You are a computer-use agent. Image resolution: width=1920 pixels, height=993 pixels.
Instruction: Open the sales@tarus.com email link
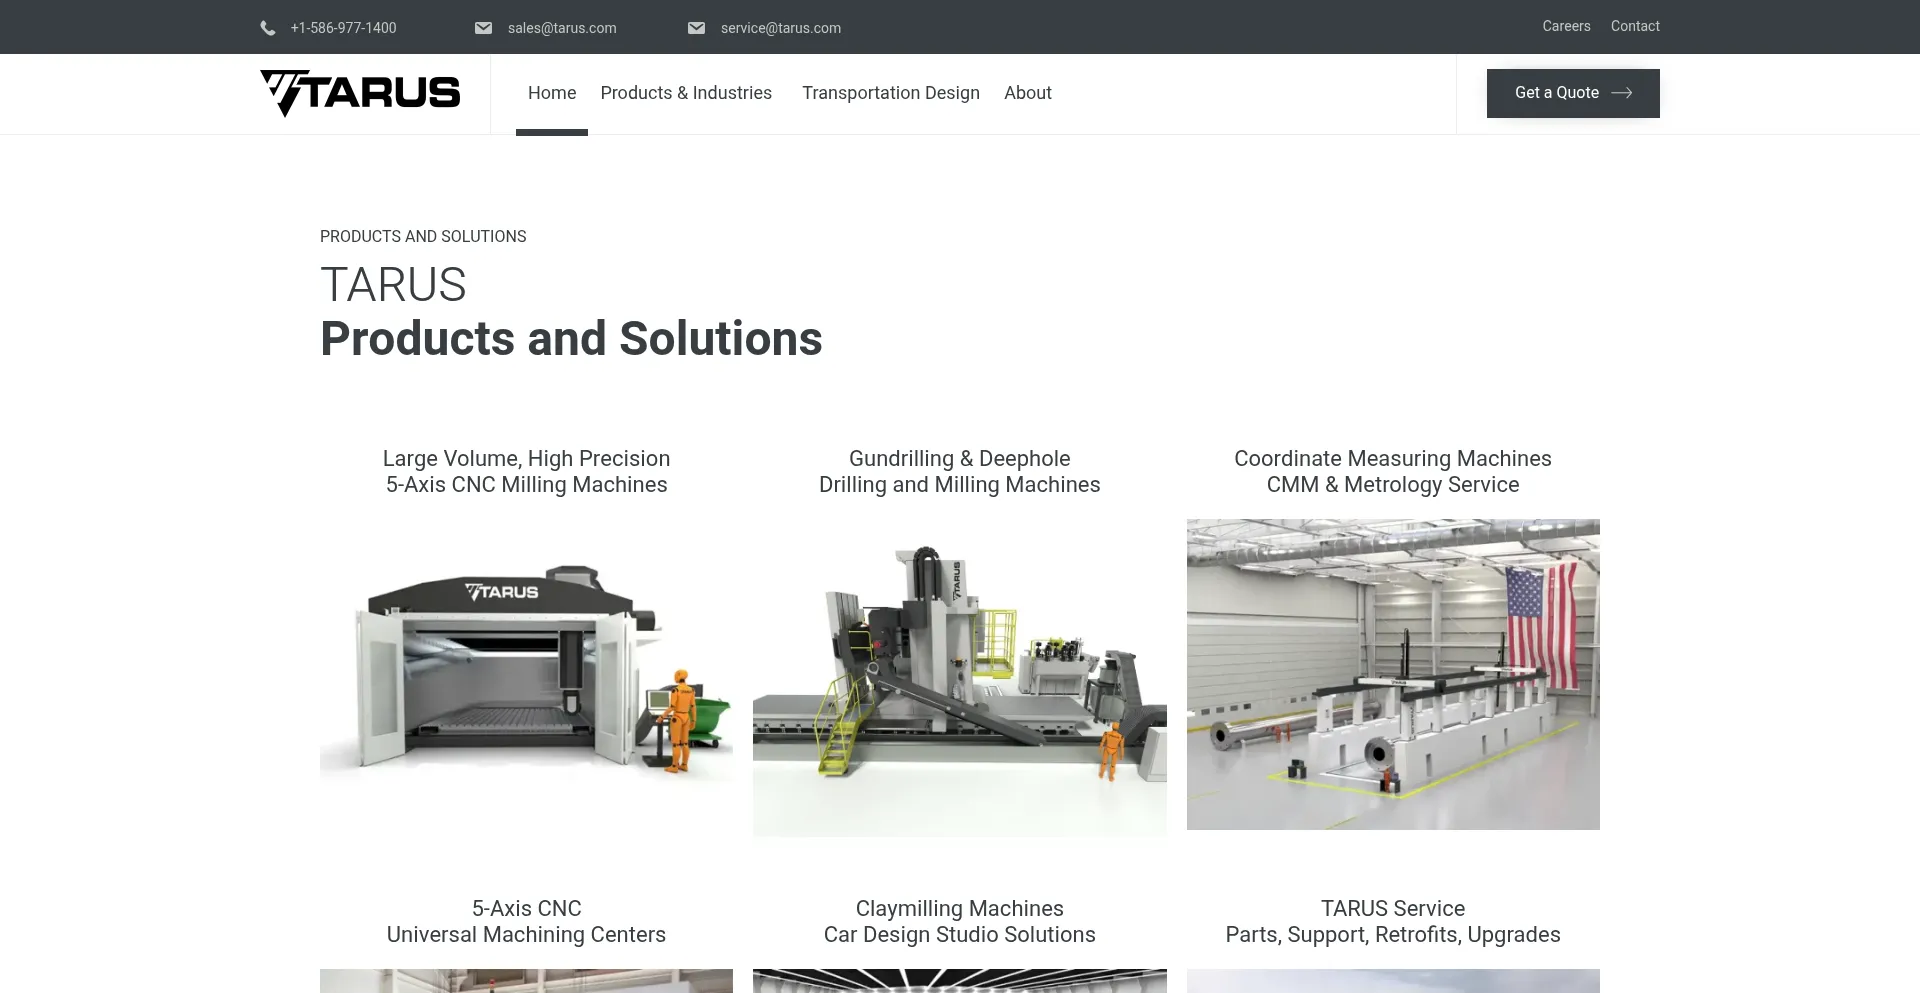(562, 28)
